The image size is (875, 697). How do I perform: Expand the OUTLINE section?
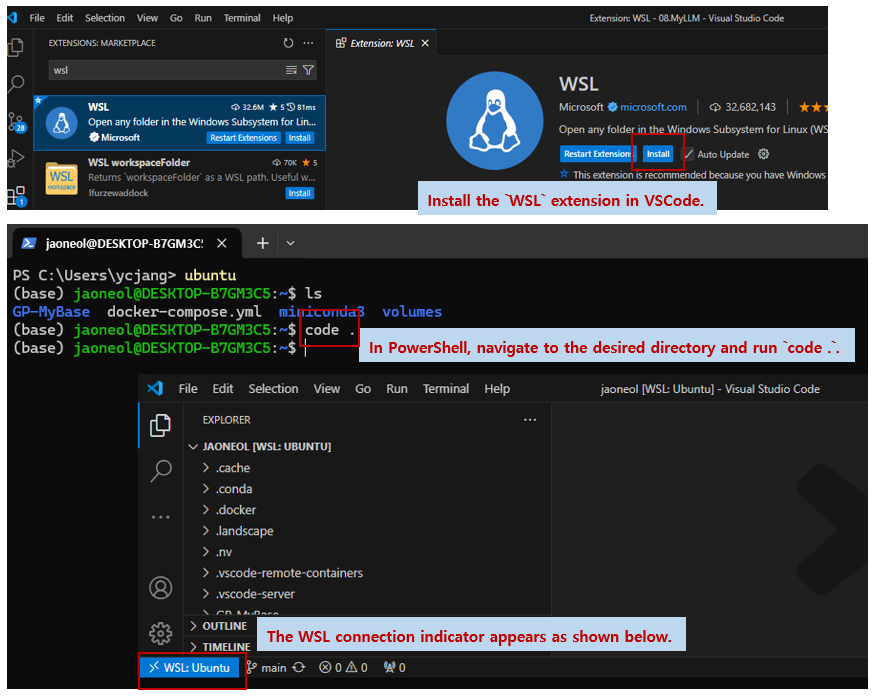(x=218, y=626)
